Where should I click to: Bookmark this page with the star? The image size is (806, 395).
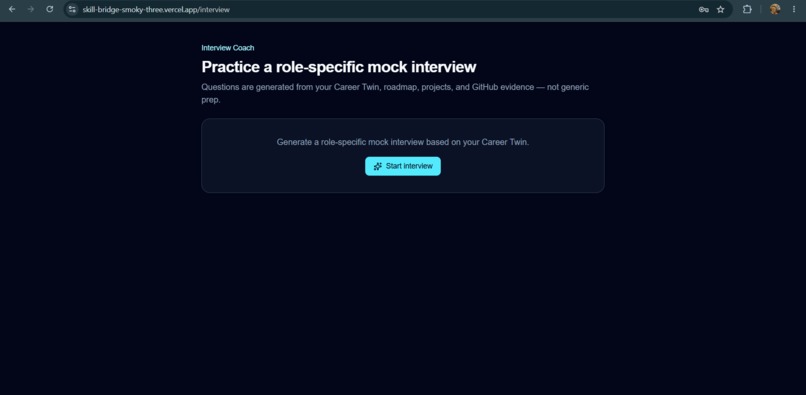pyautogui.click(x=721, y=9)
